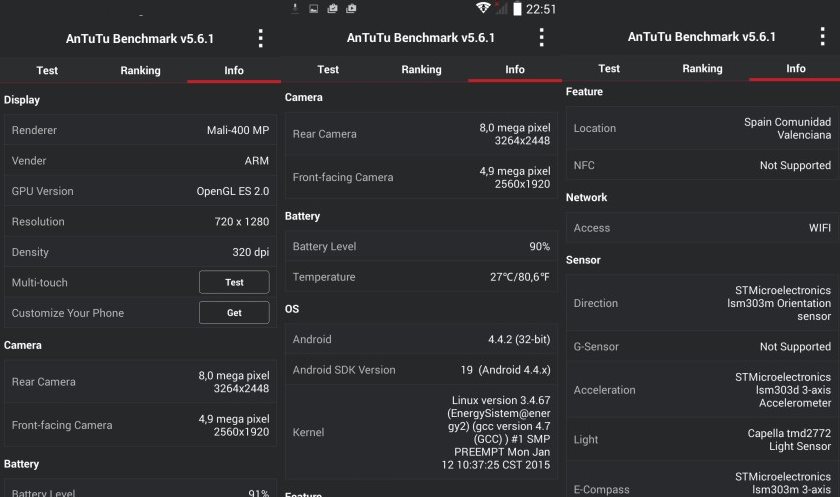Open the Test tab in the right panel

[x=609, y=69]
